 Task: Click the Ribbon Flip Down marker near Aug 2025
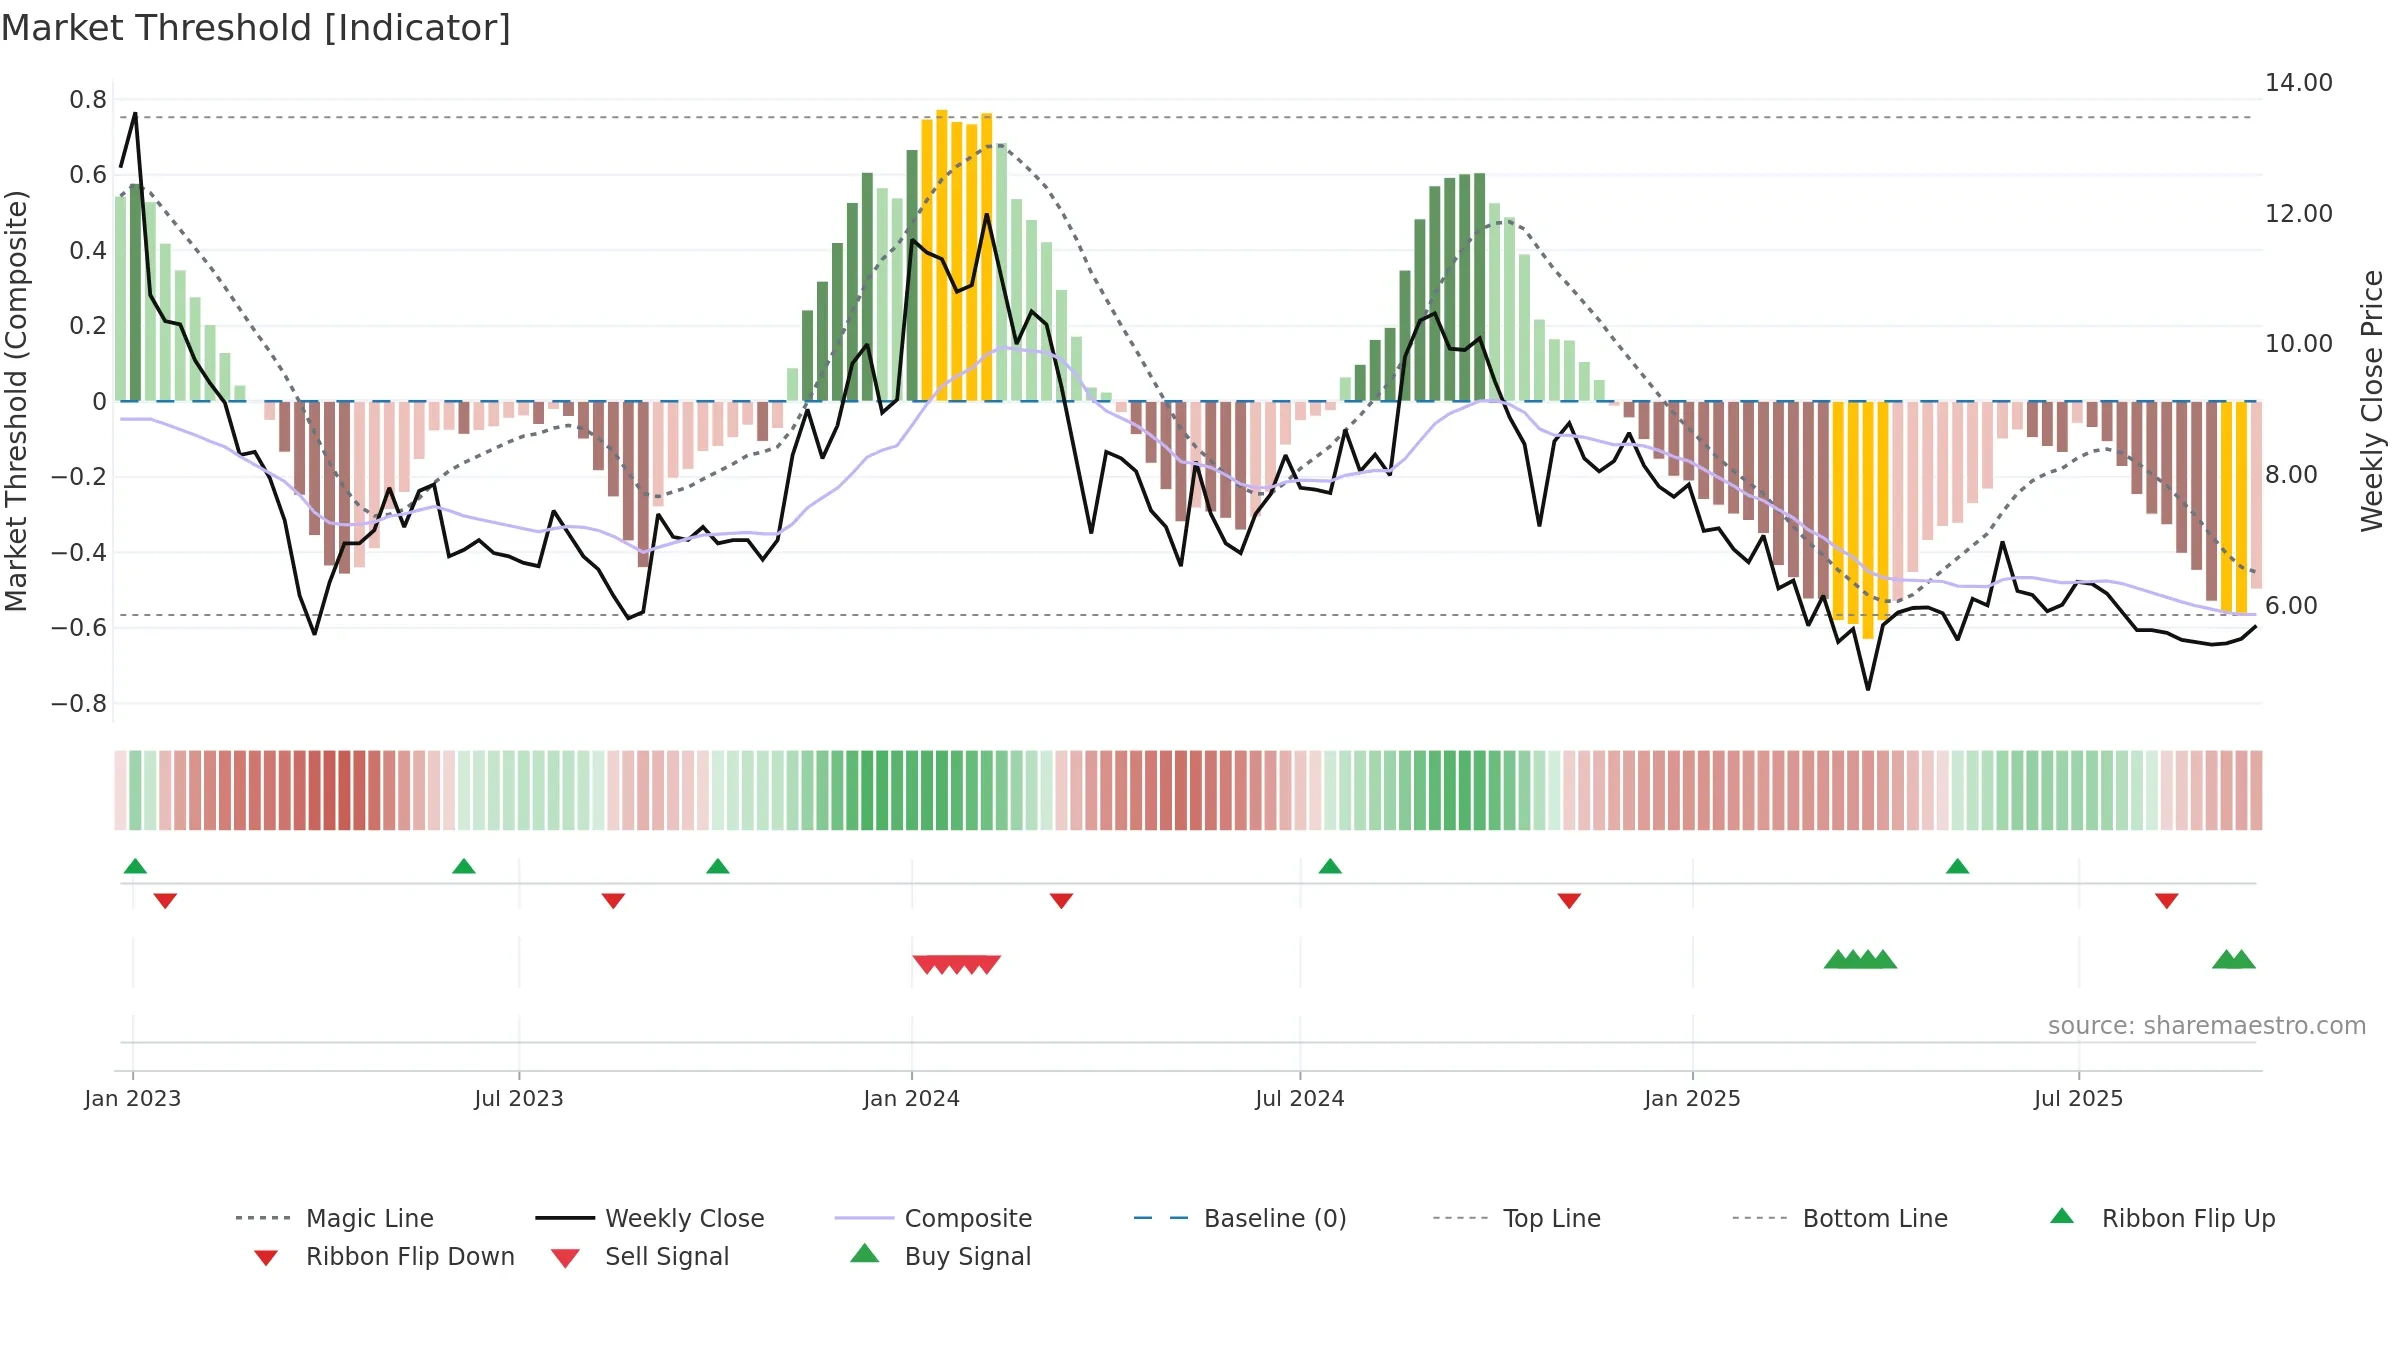(2167, 901)
